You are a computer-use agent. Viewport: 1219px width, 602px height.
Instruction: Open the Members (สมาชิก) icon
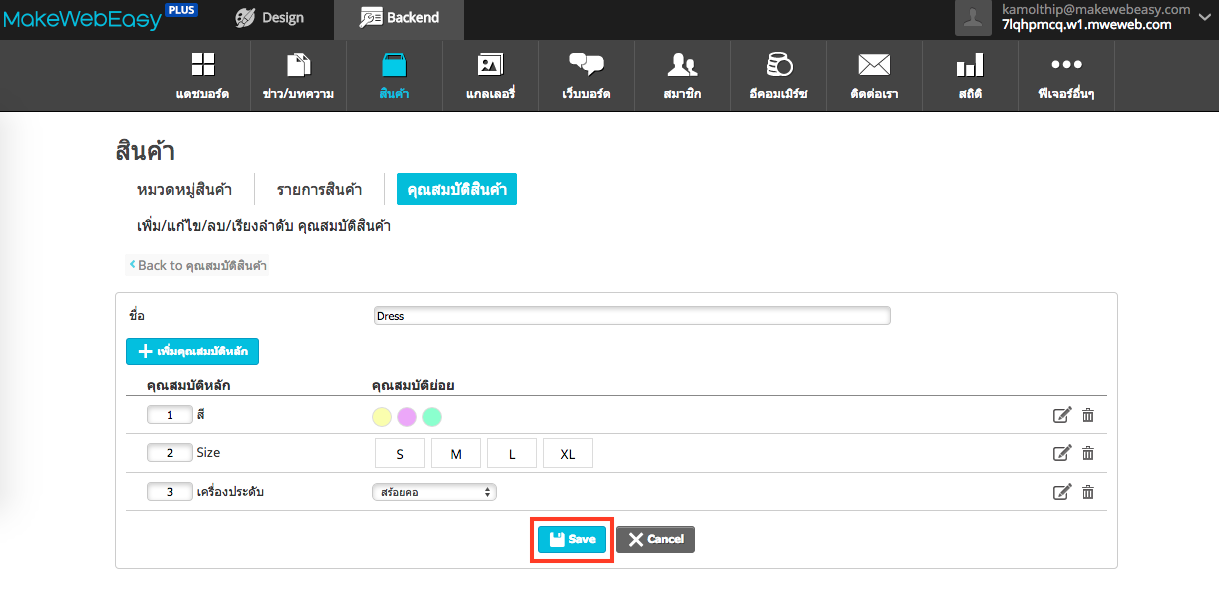pyautogui.click(x=682, y=66)
